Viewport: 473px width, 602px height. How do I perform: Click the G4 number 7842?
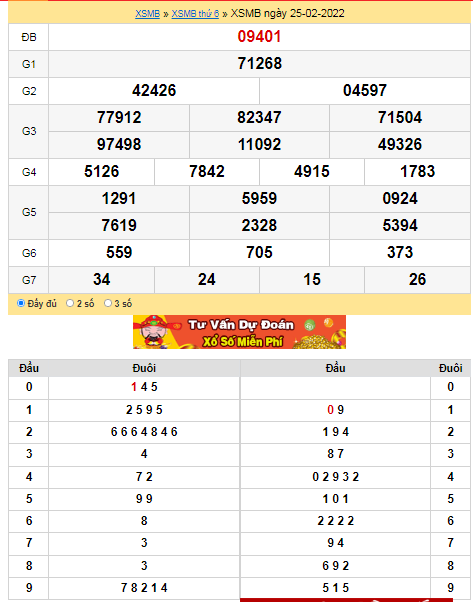pos(207,172)
